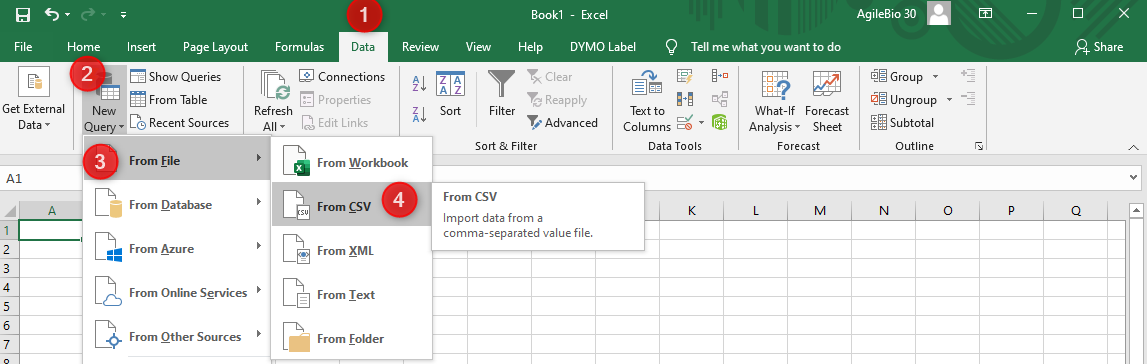The height and width of the screenshot is (364, 1147).
Task: Click the Share button
Action: pos(1099,47)
